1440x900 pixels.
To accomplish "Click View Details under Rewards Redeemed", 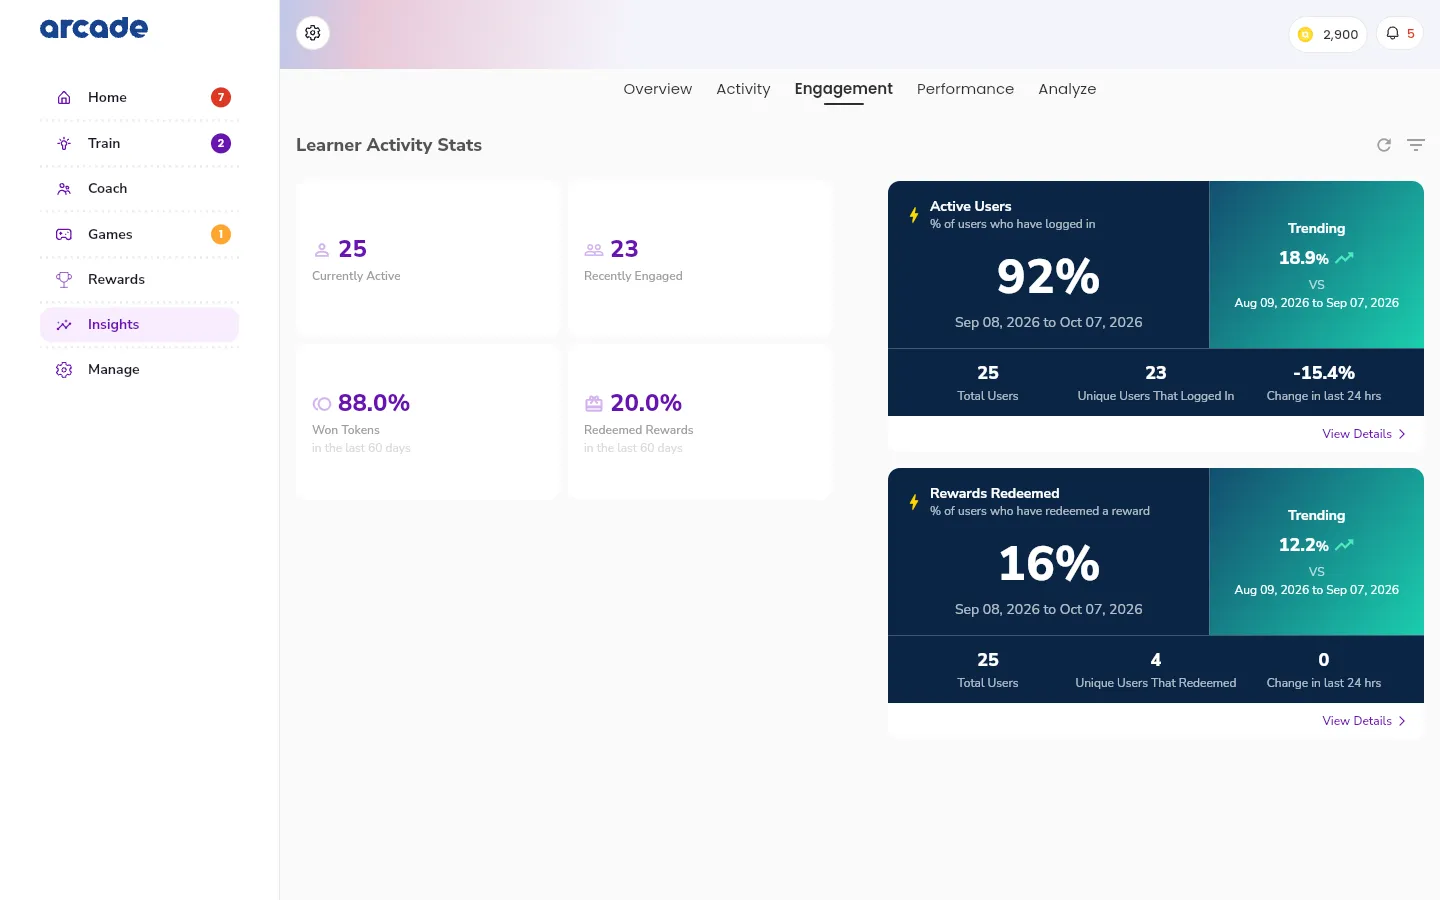I will pos(1357,721).
